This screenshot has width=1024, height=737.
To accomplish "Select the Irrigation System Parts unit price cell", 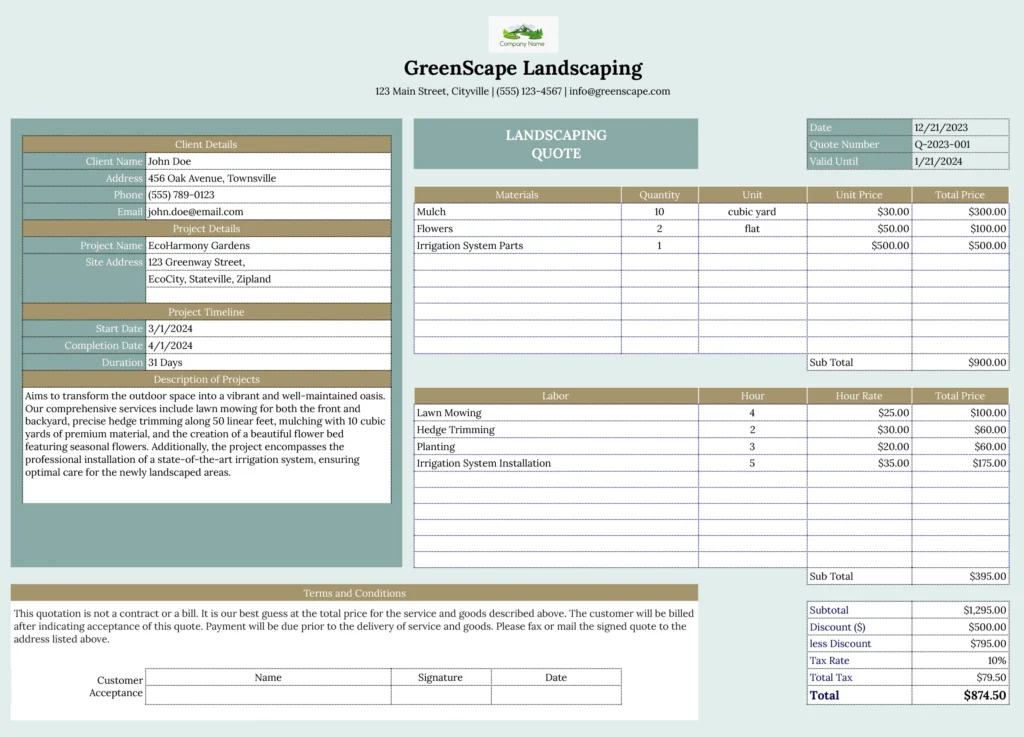I will (x=859, y=246).
